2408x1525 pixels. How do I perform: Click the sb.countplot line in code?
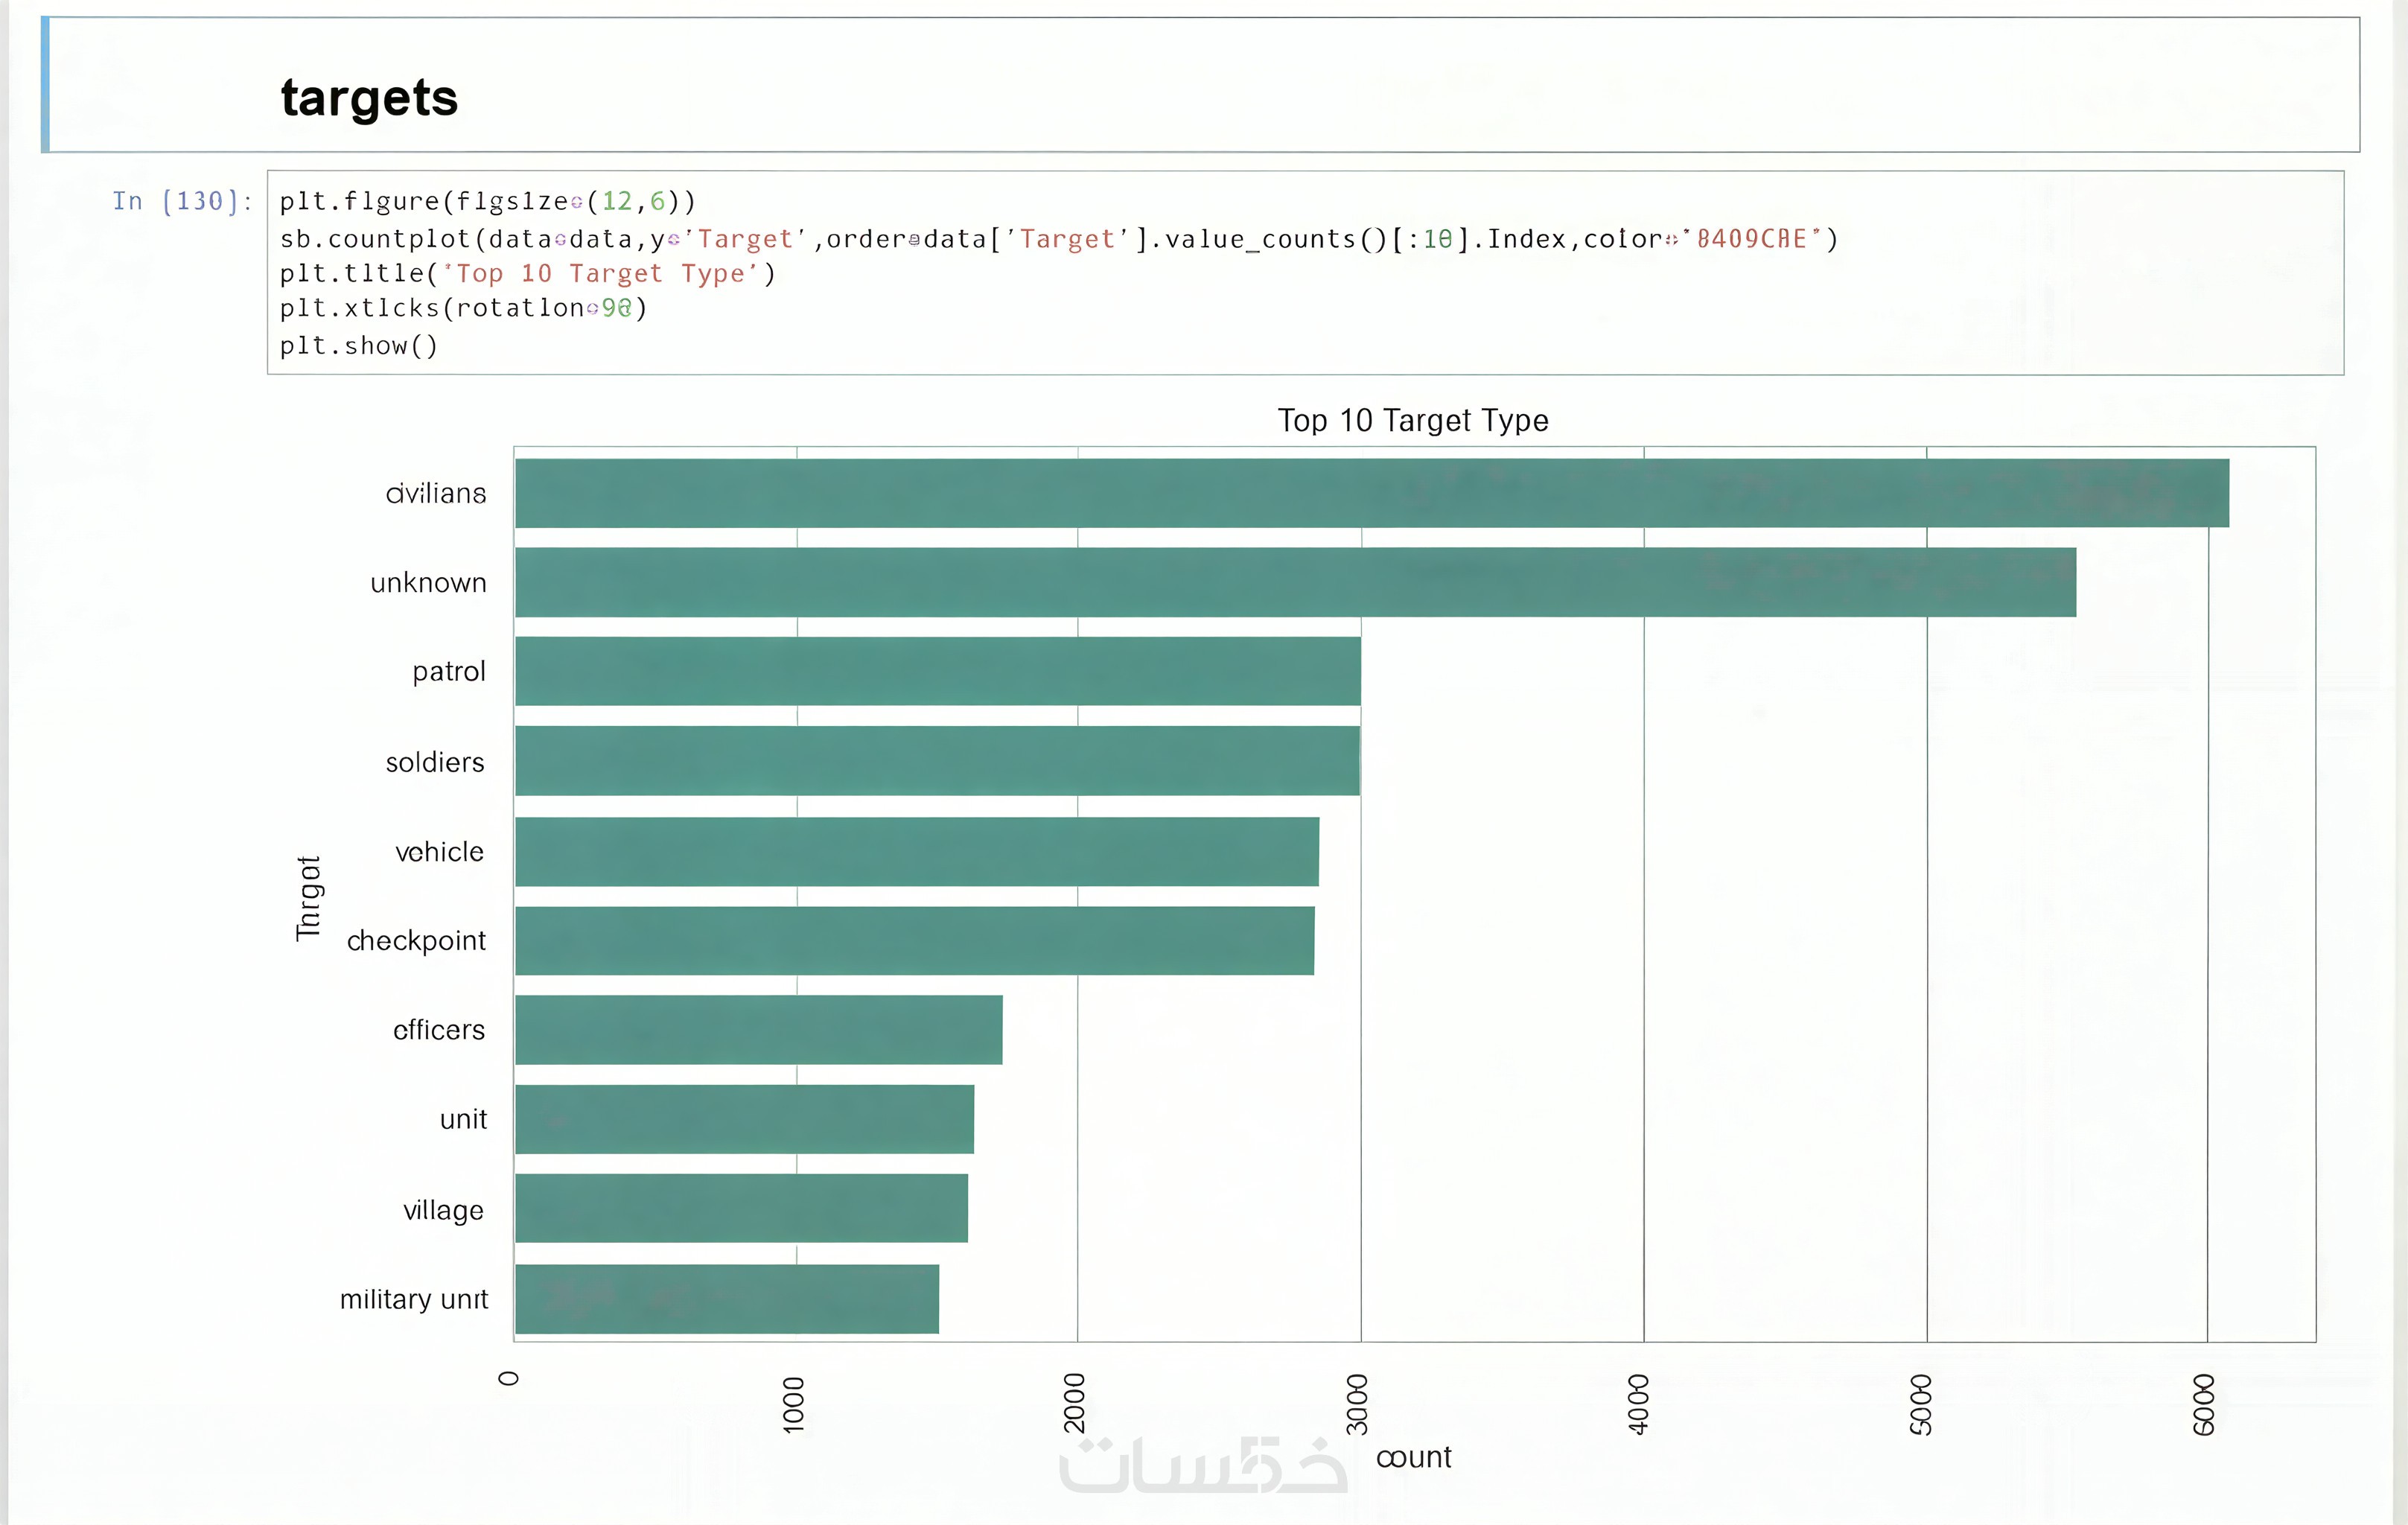click(1058, 239)
